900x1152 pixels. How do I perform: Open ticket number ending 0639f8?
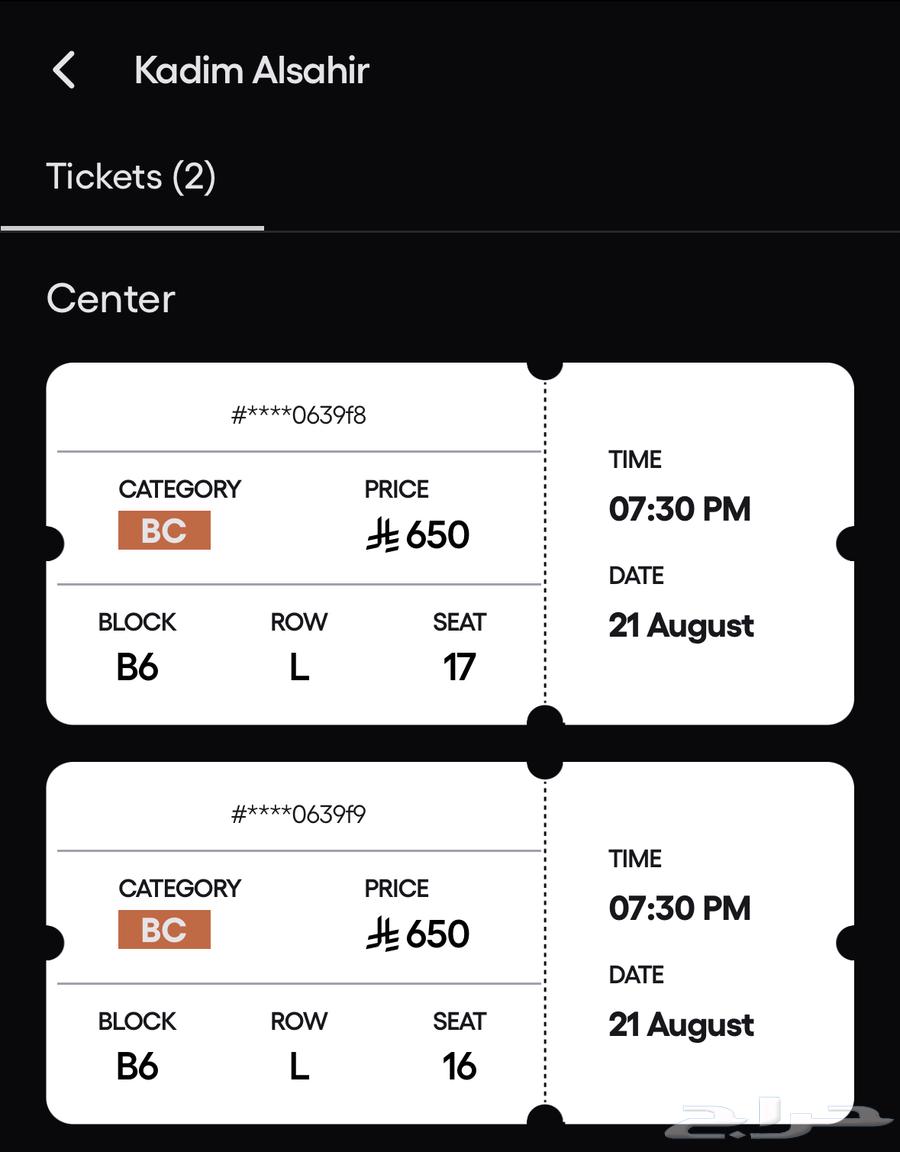[299, 415]
